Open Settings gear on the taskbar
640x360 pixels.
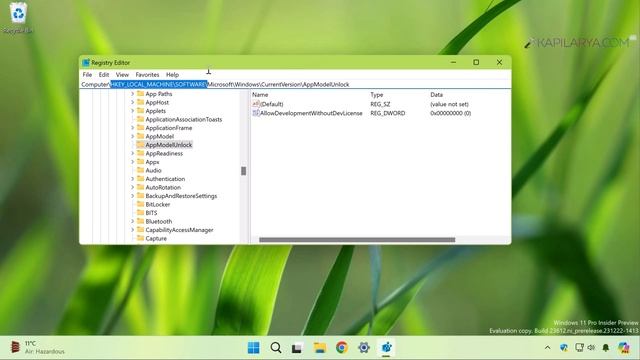[x=364, y=347]
